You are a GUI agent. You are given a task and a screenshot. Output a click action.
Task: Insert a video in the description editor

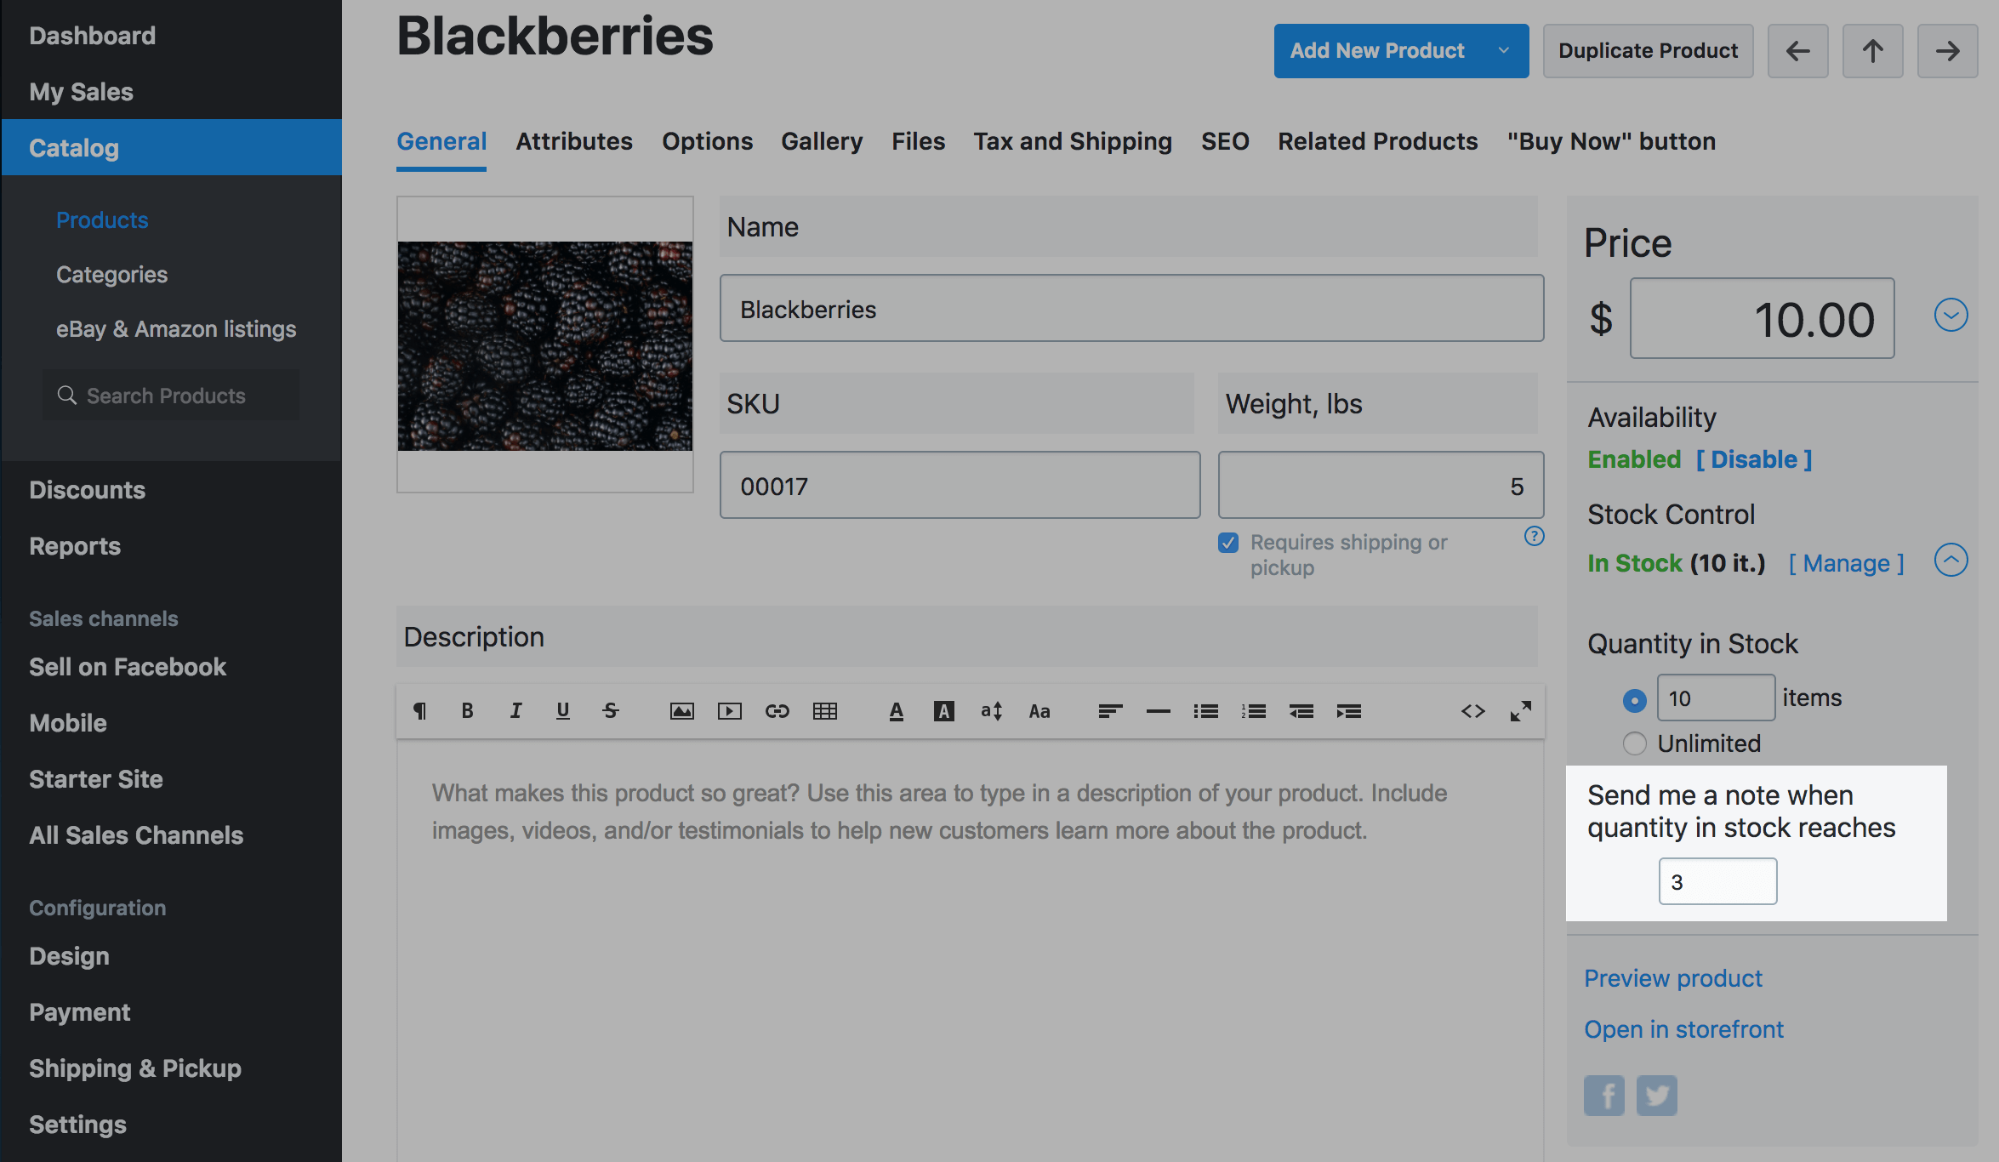(x=729, y=711)
